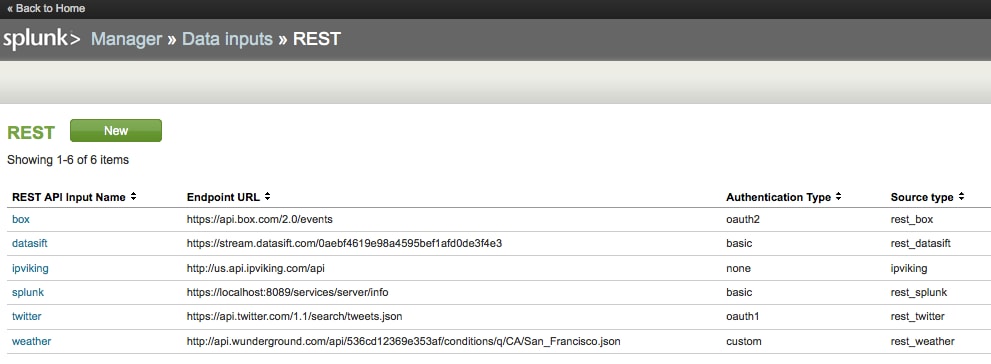
Task: Open the twitter REST input
Action: [x=27, y=317]
